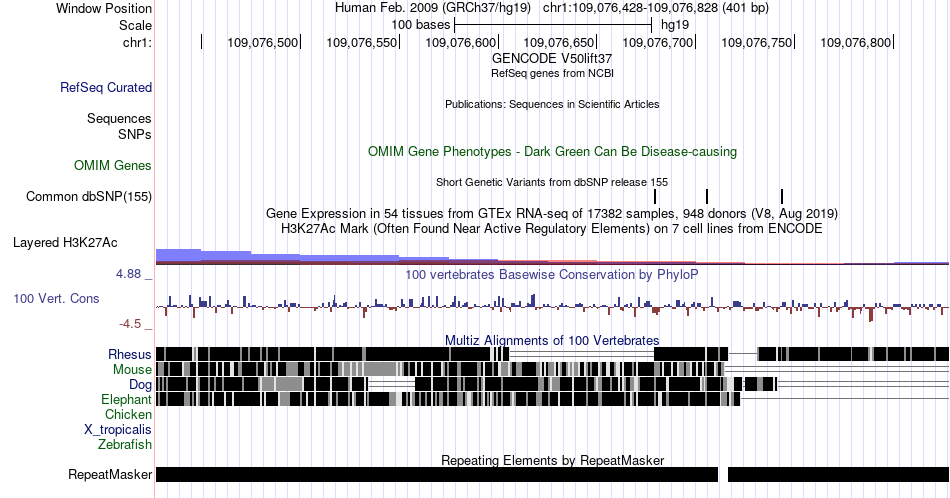The height and width of the screenshot is (498, 950).
Task: Select the Dog alignment row label
Action: click(140, 384)
